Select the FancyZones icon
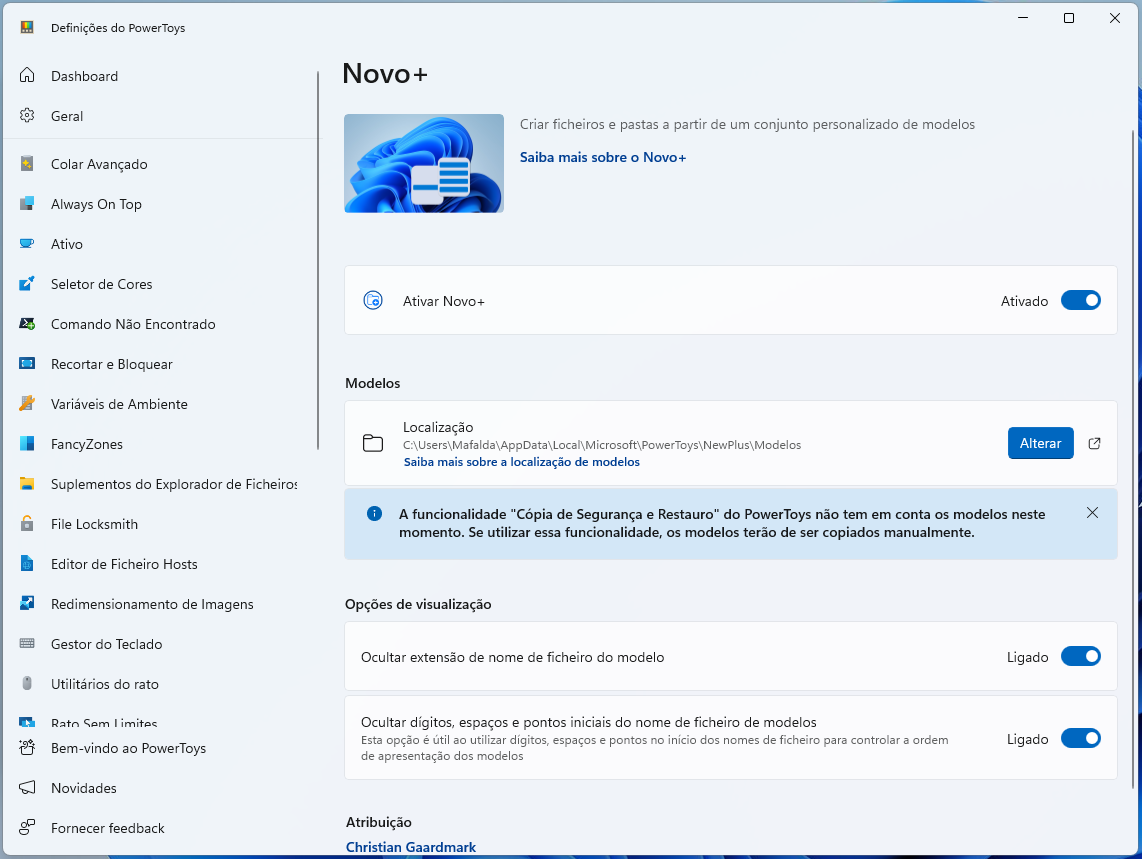The width and height of the screenshot is (1142, 859). [x=27, y=444]
